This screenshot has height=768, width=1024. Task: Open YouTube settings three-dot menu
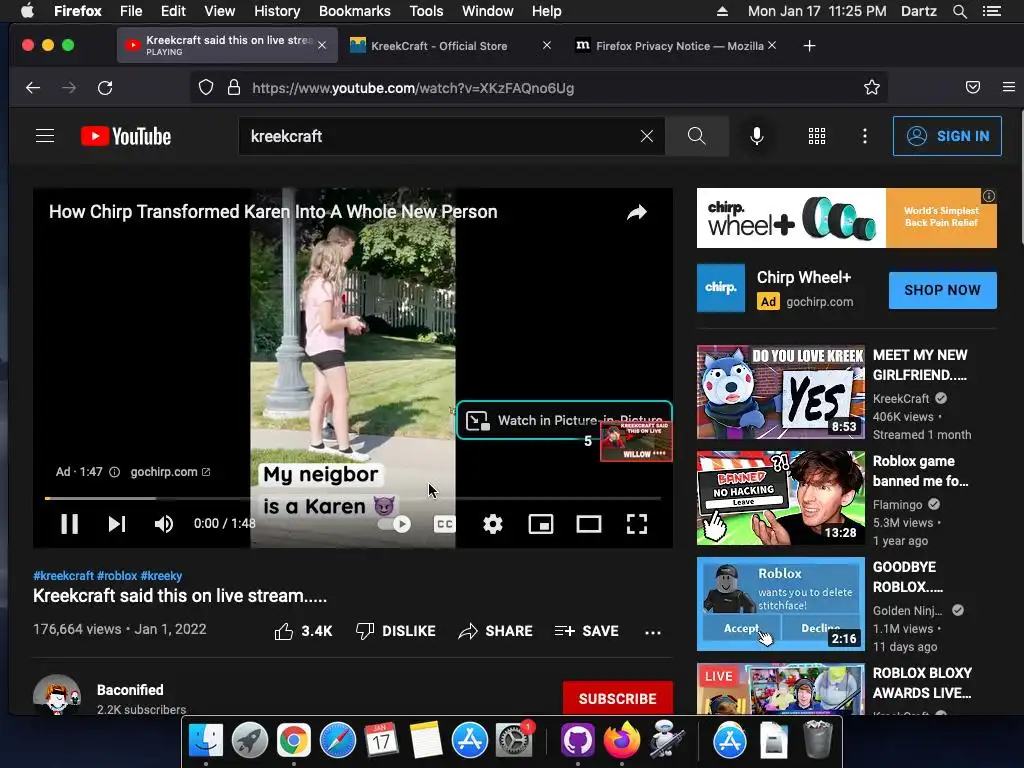pos(865,136)
